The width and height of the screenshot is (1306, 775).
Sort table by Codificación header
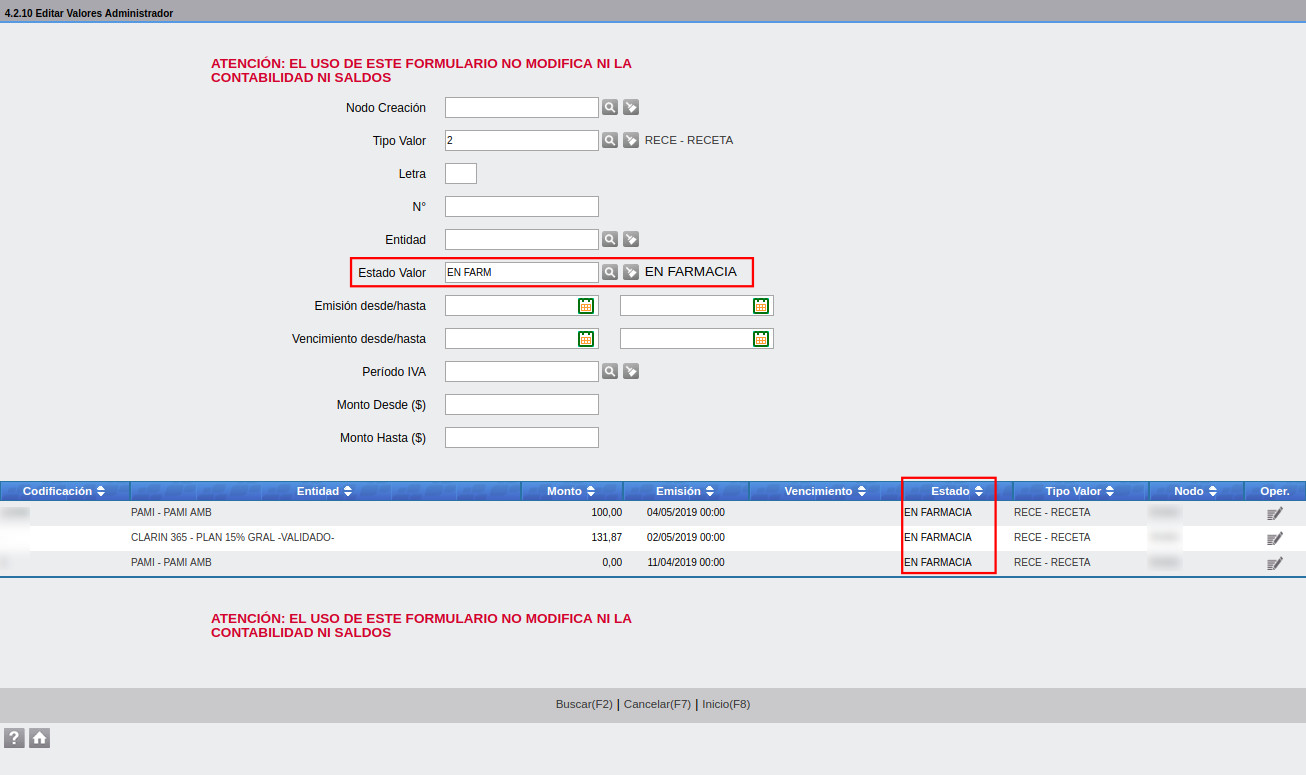[64, 491]
